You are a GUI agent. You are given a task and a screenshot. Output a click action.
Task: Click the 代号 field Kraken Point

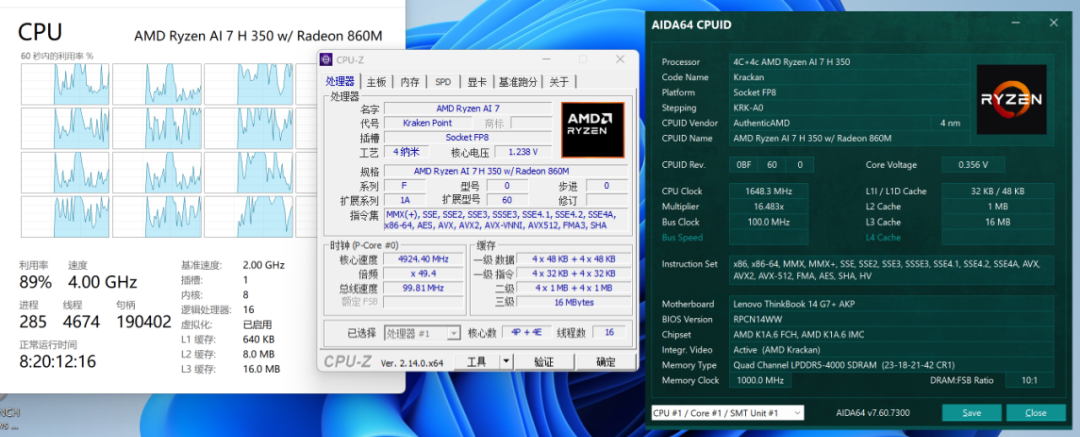click(x=428, y=123)
